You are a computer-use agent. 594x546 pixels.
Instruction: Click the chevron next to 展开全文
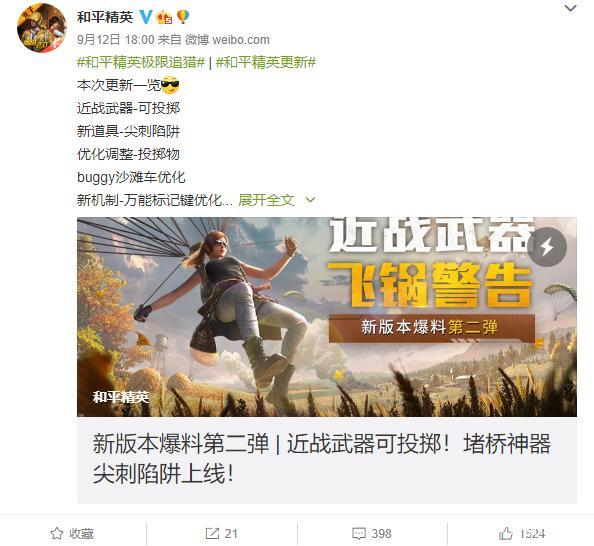pos(310,200)
